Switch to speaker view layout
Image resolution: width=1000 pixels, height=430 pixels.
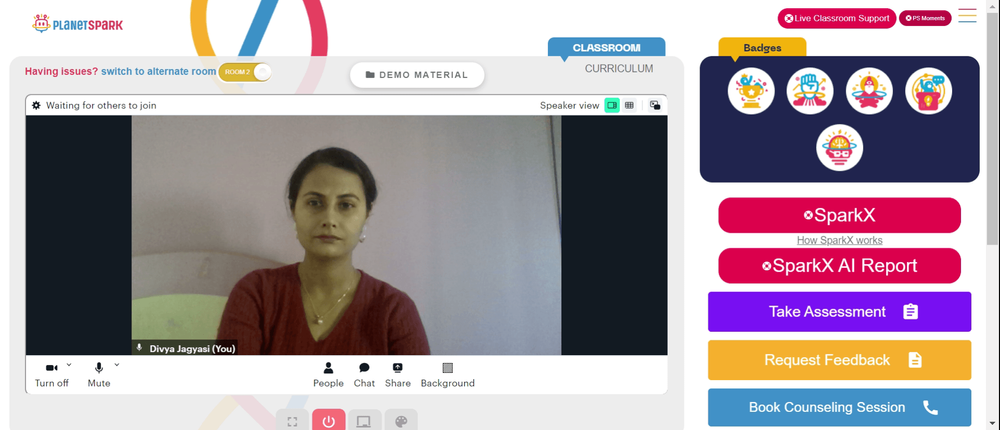pyautogui.click(x=612, y=105)
